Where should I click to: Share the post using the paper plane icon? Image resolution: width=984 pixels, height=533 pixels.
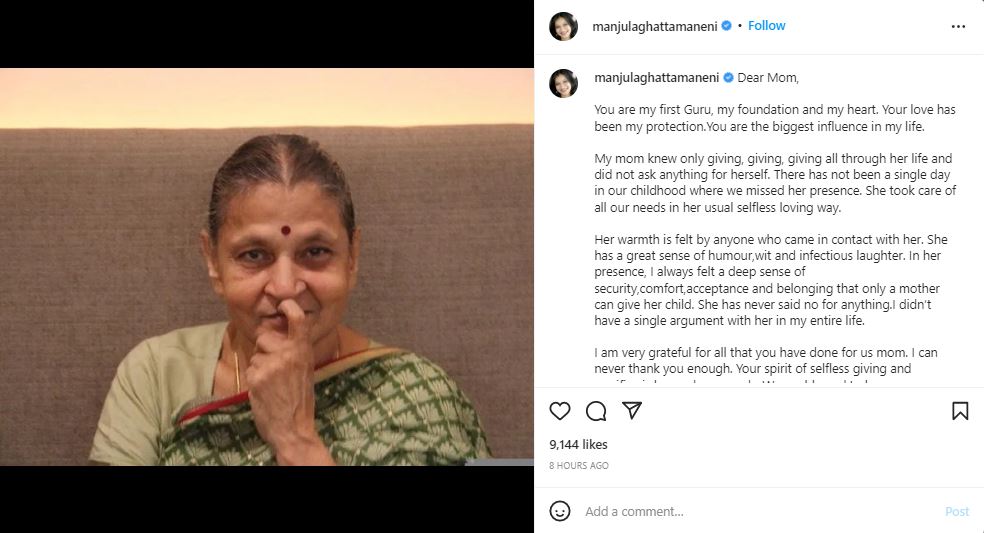pyautogui.click(x=632, y=411)
